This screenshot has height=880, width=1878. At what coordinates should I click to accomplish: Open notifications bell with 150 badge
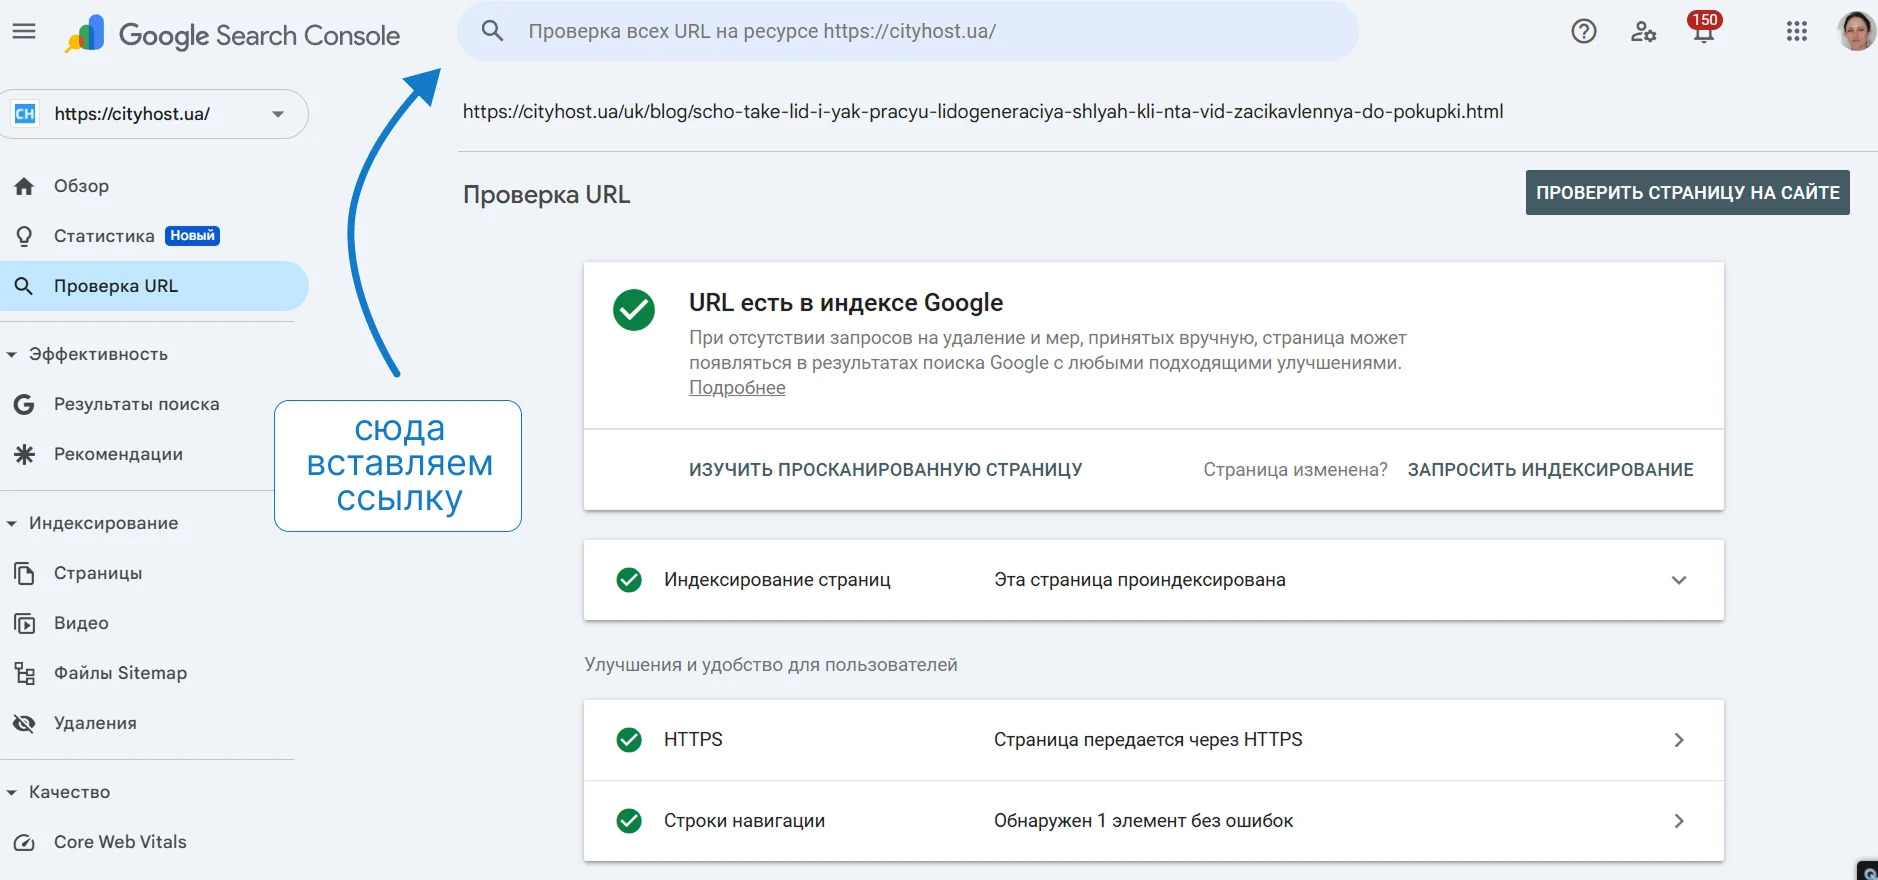[x=1703, y=30]
